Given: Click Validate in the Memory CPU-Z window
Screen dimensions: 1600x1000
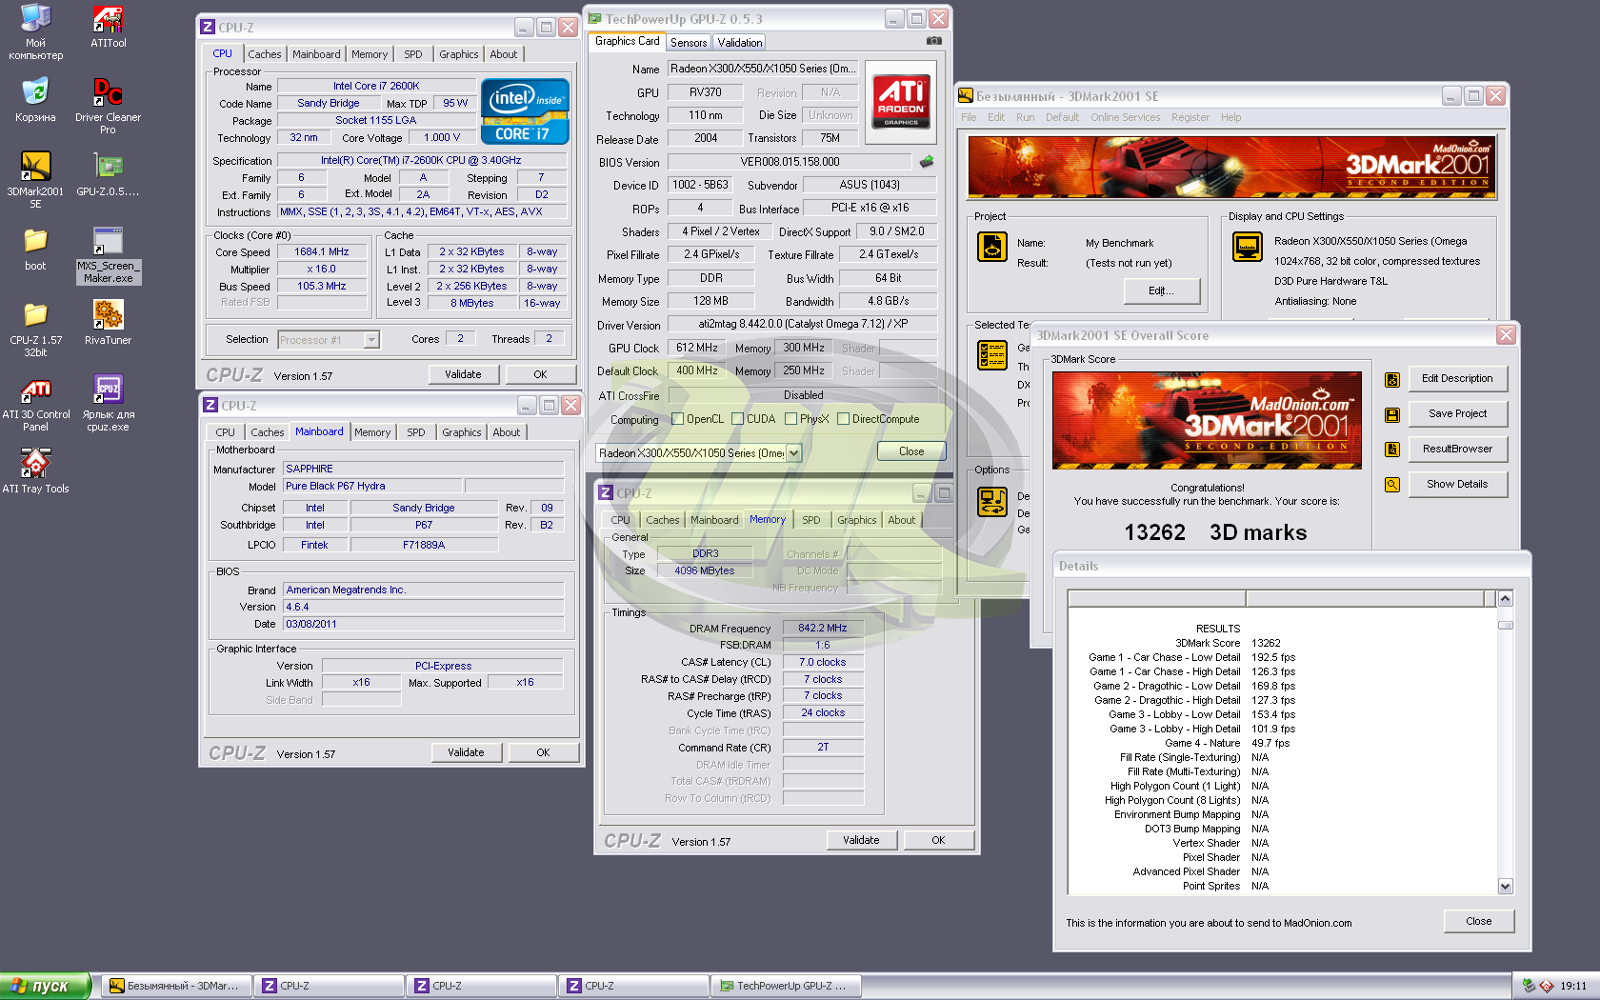Looking at the screenshot, I should (861, 841).
